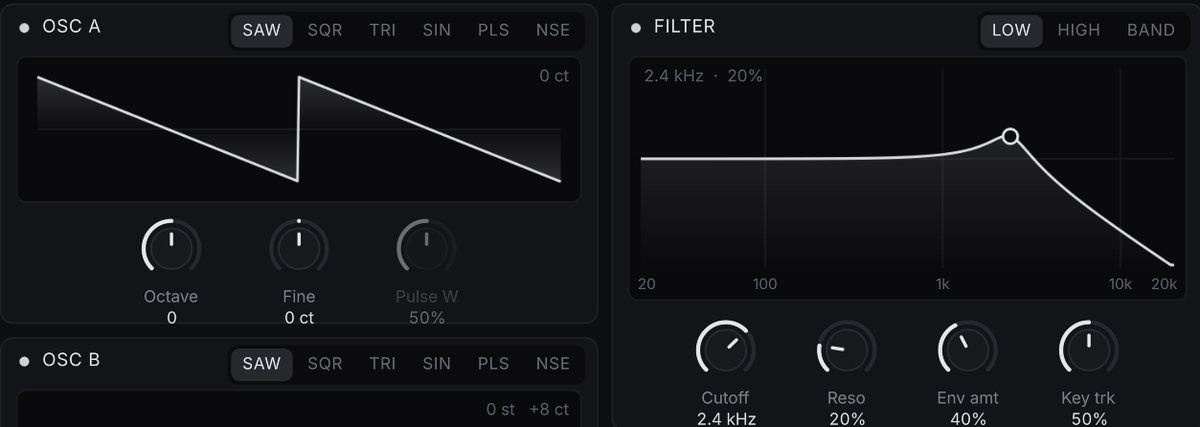Choose PLS waveform for OSC B

pyautogui.click(x=494, y=364)
